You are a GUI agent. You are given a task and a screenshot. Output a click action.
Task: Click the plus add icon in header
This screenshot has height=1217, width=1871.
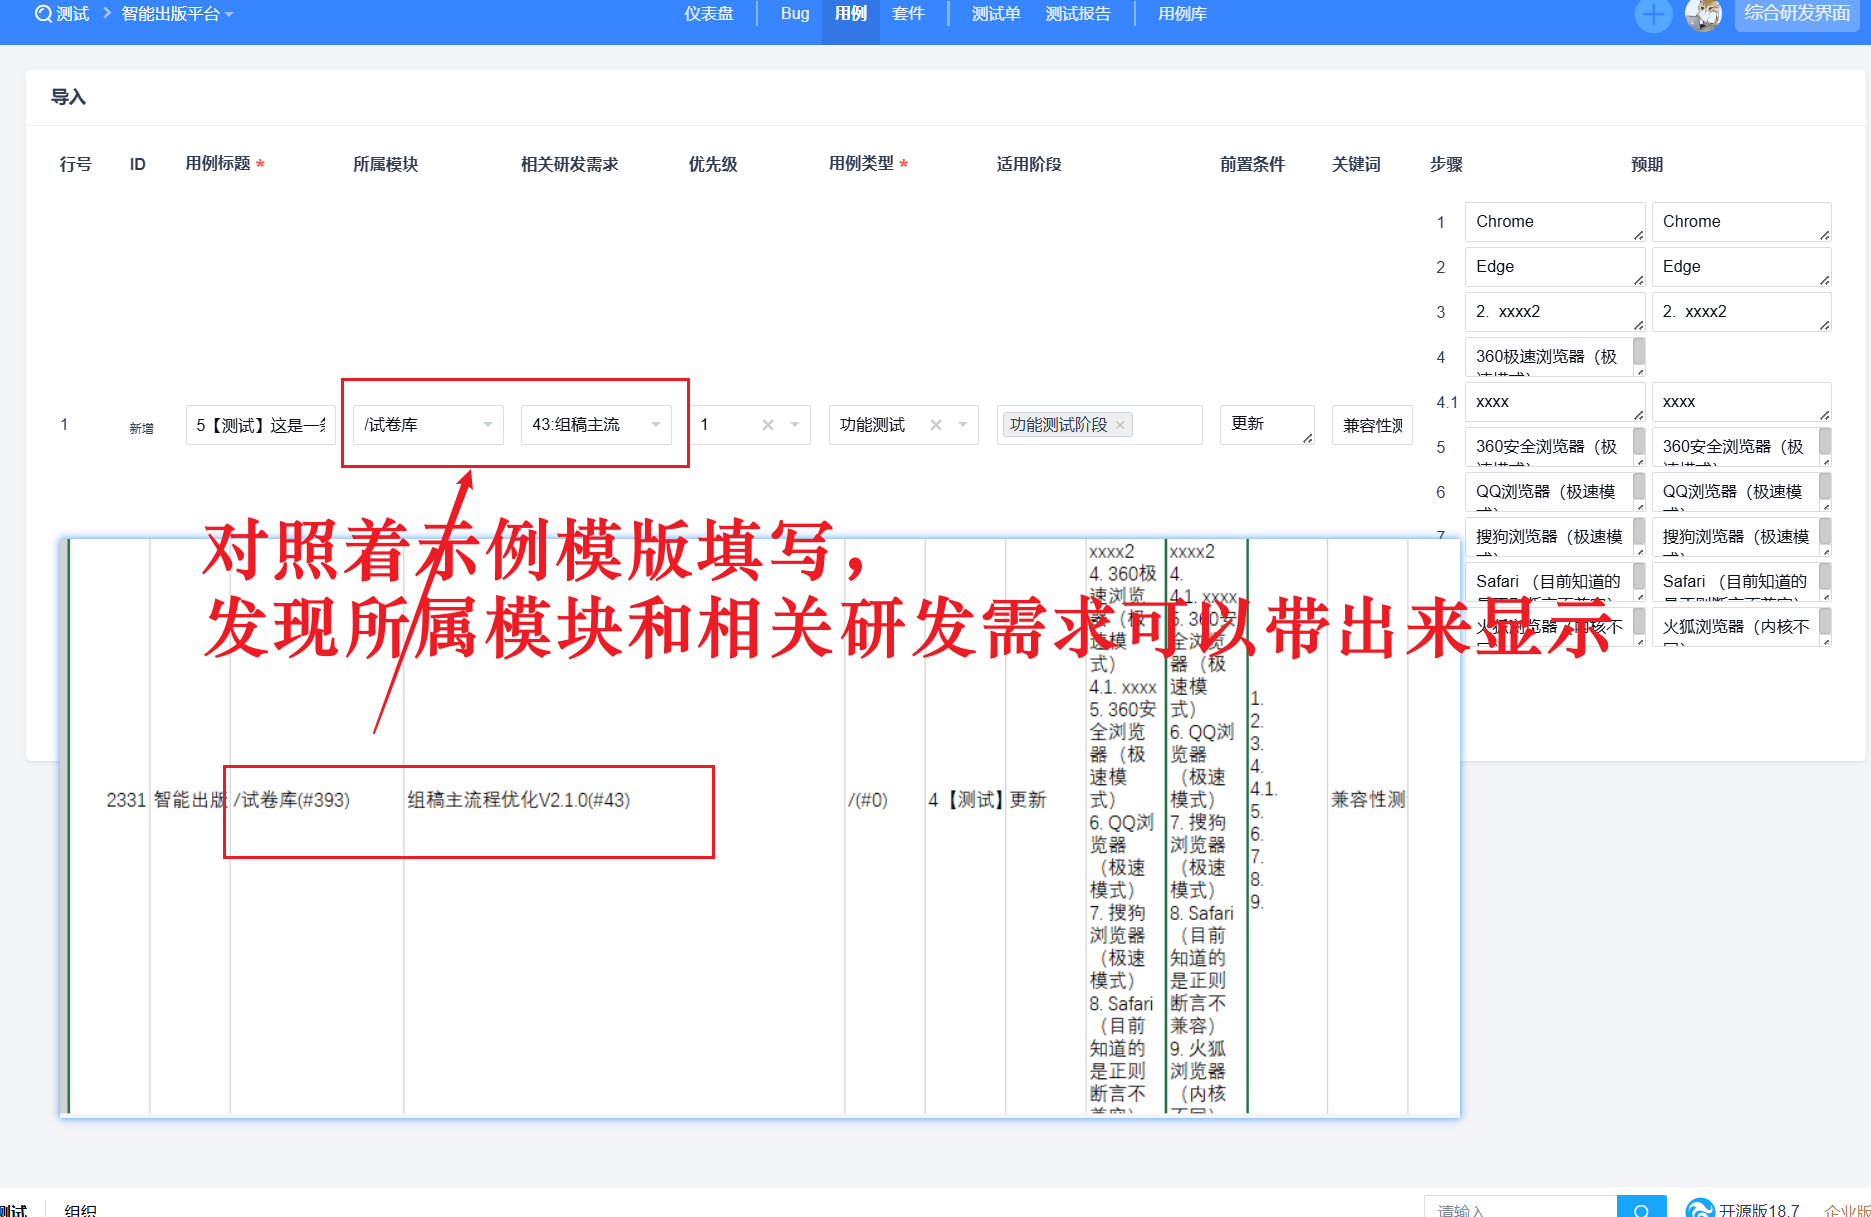(1653, 15)
